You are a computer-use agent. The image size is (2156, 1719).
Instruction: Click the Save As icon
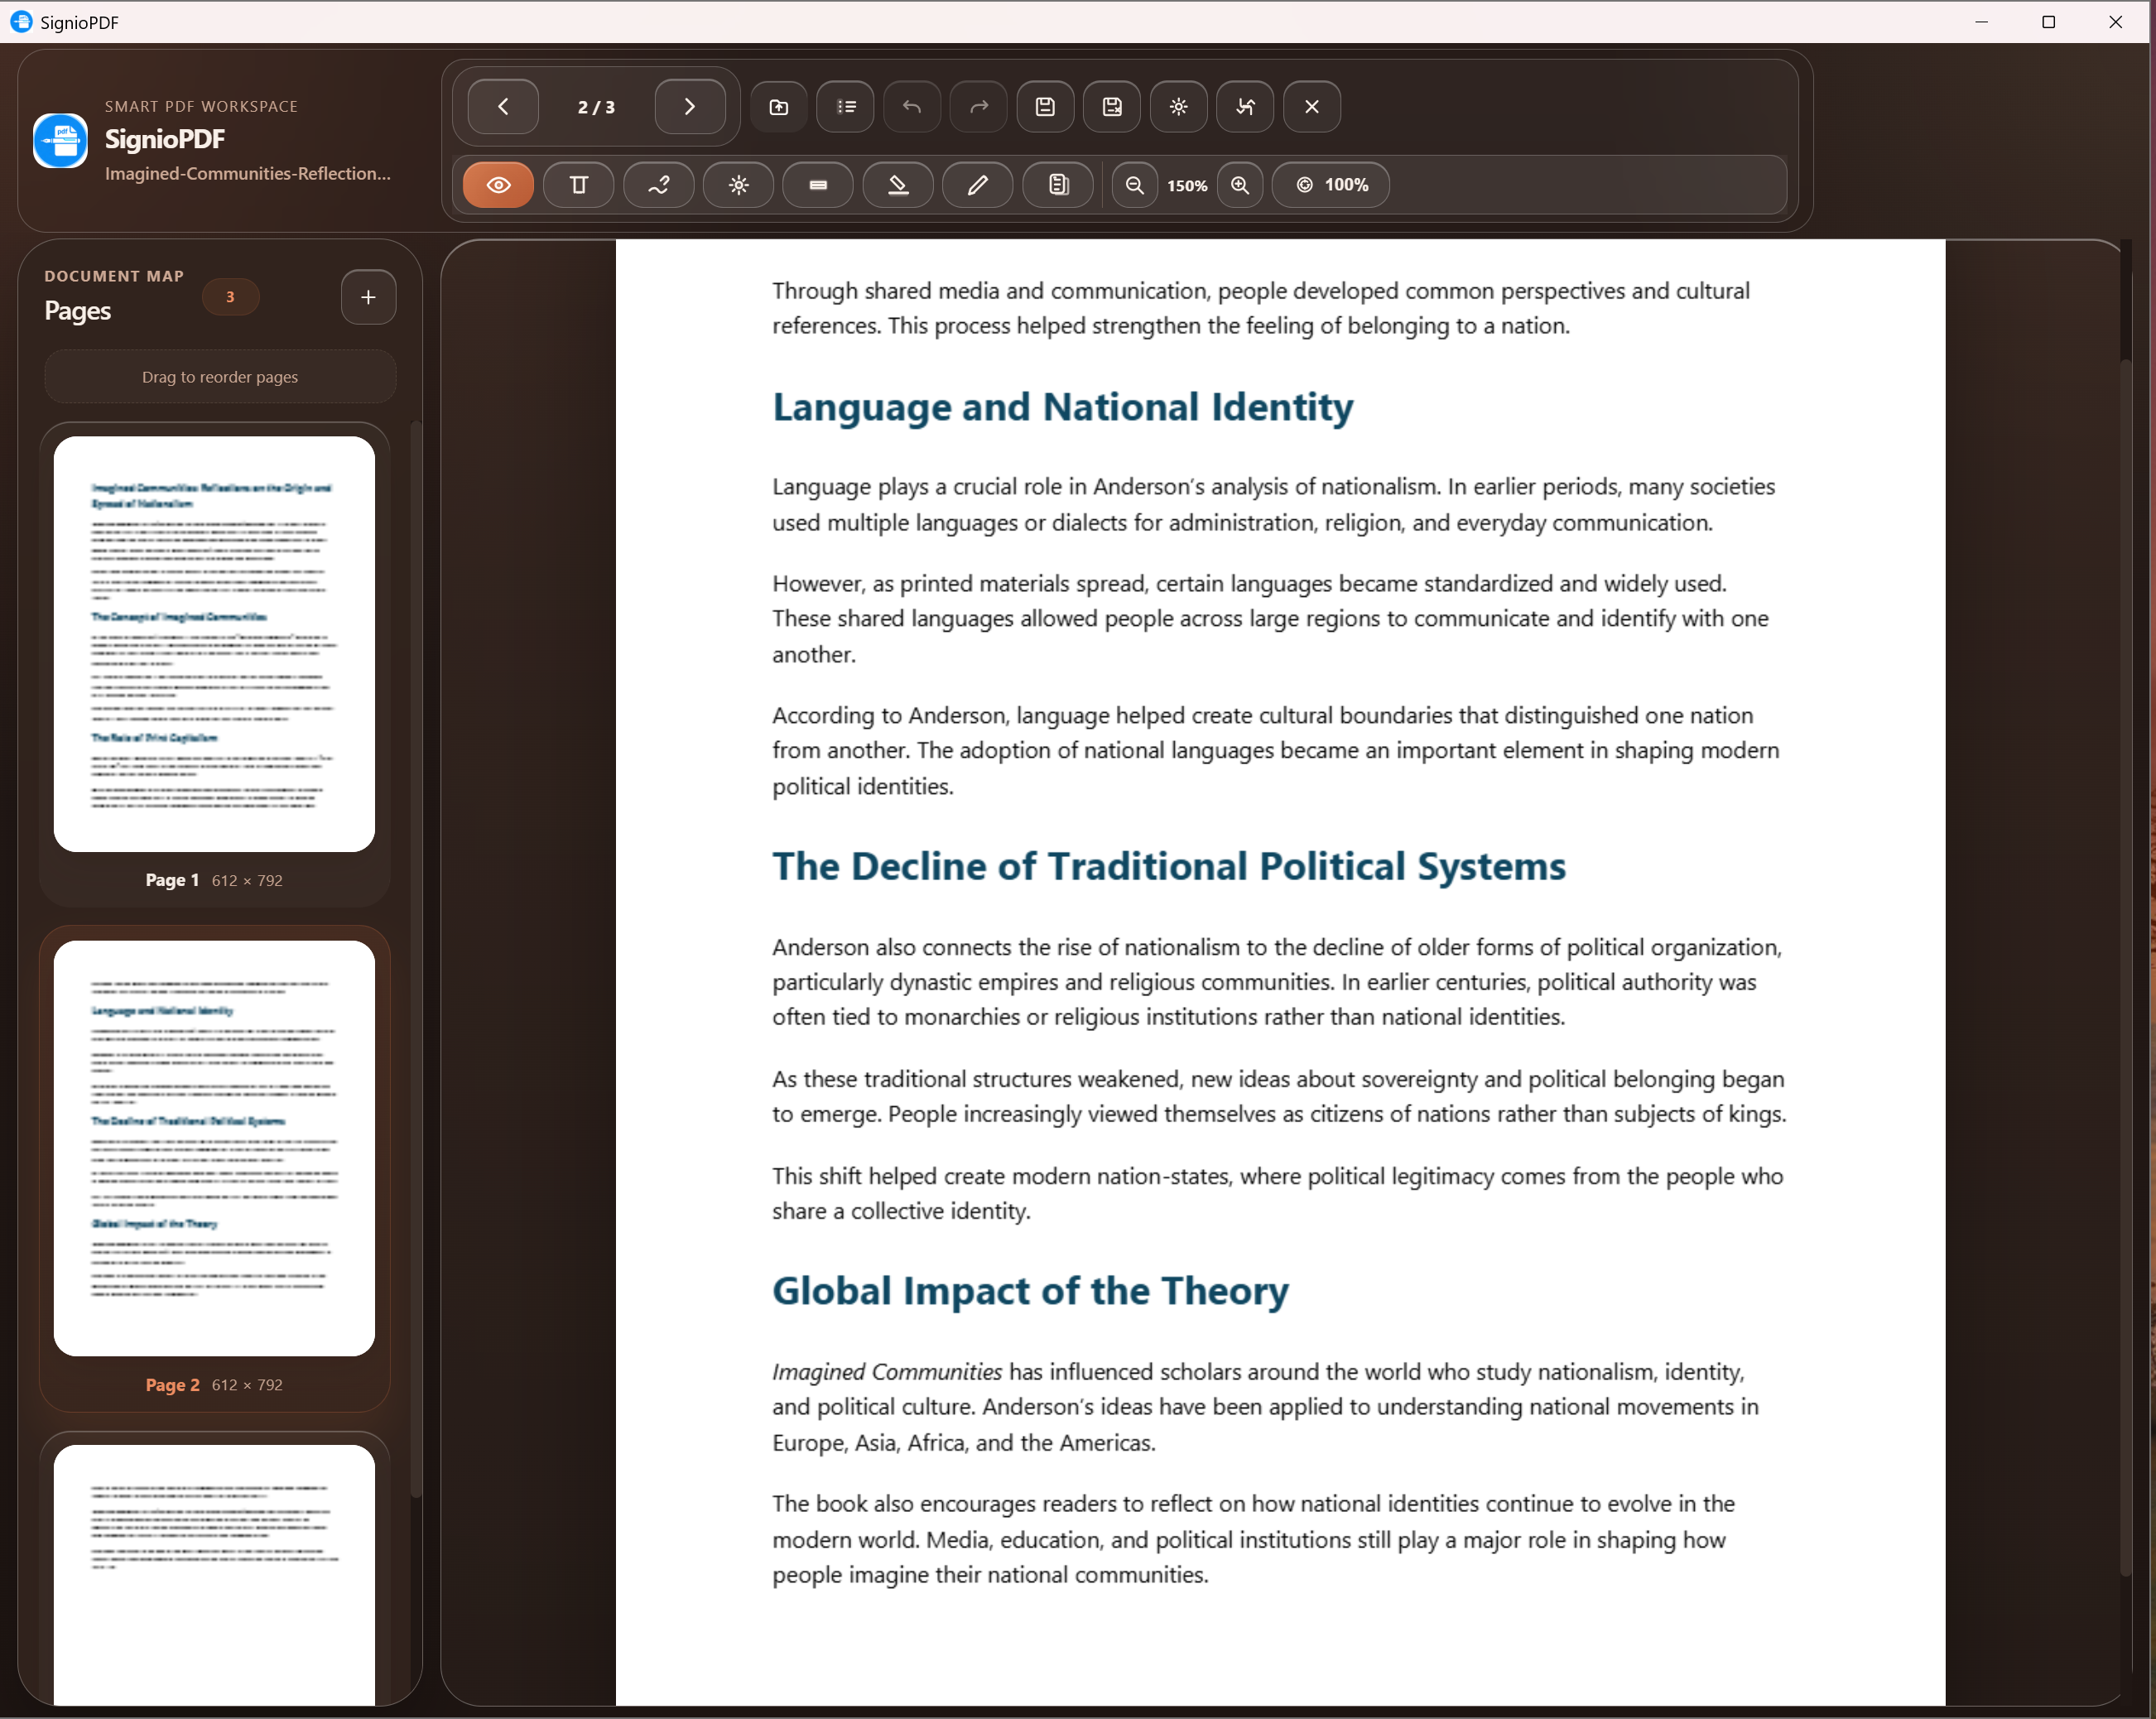(1112, 107)
